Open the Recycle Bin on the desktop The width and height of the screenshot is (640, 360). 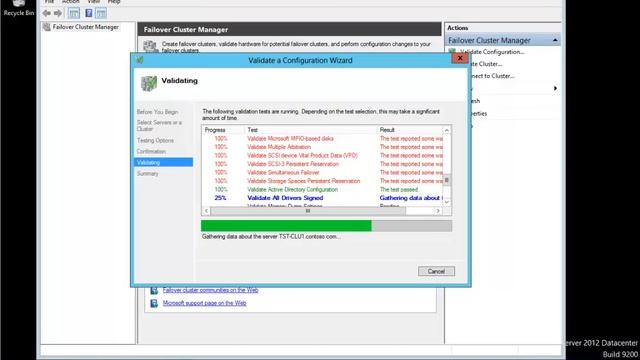point(19,8)
